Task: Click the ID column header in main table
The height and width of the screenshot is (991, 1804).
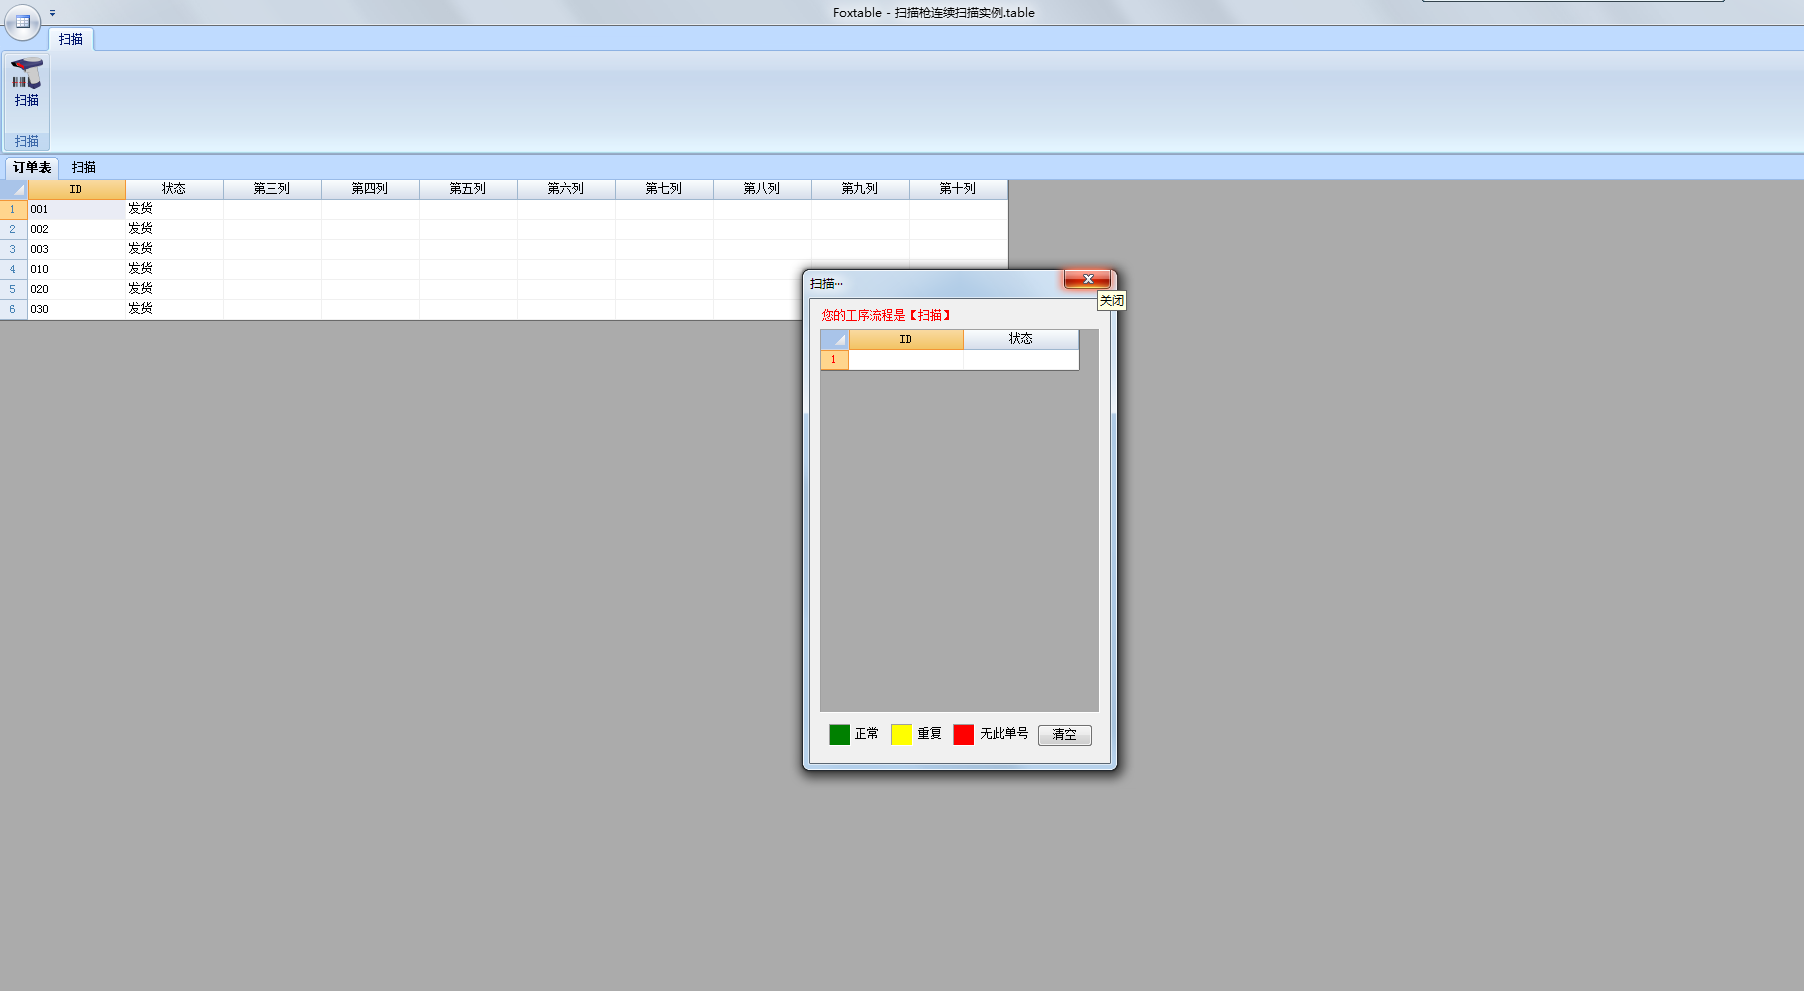Action: coord(76,189)
